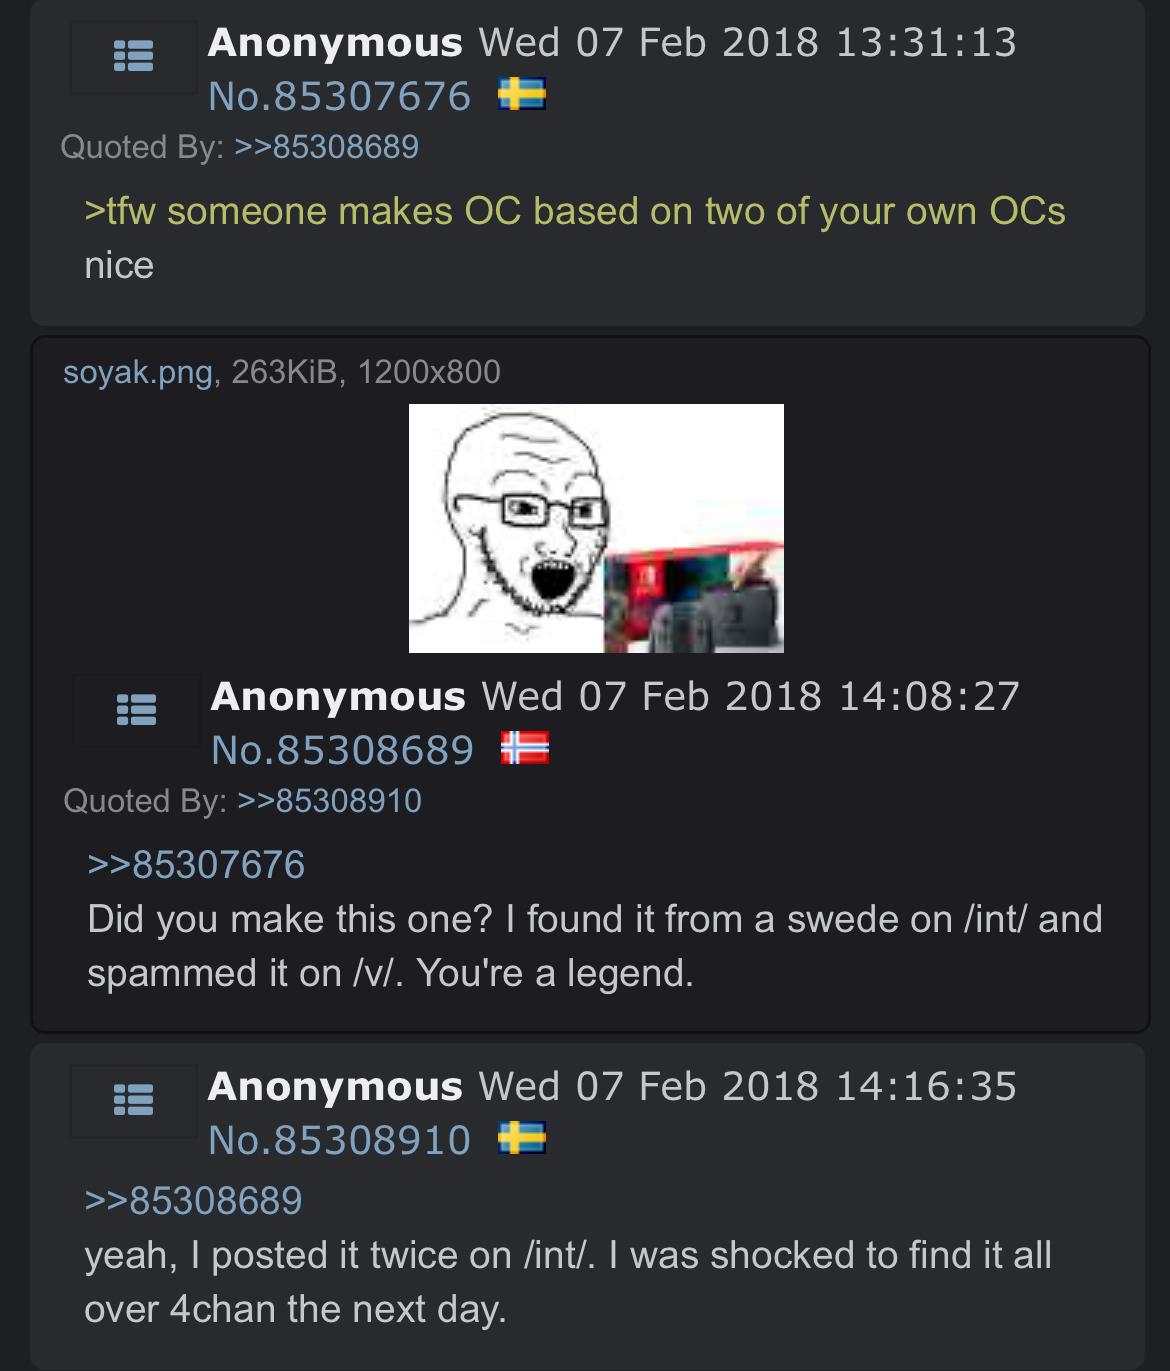Click timestamp Wed 07 Feb 2018 14:08:27
Image resolution: width=1170 pixels, height=1371 pixels.
coord(751,696)
